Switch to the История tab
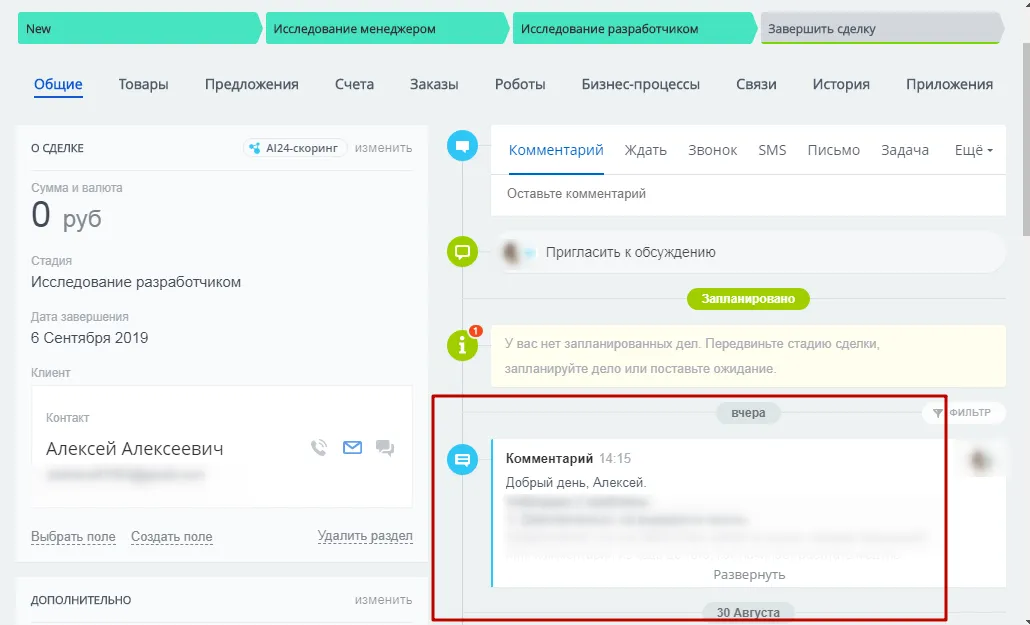 pos(841,84)
